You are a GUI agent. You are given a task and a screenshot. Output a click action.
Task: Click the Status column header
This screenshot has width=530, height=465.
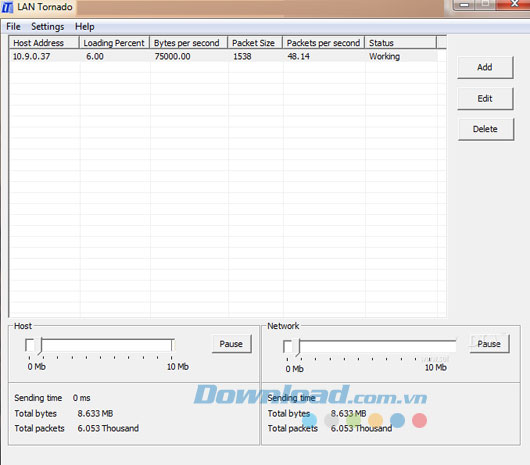401,43
